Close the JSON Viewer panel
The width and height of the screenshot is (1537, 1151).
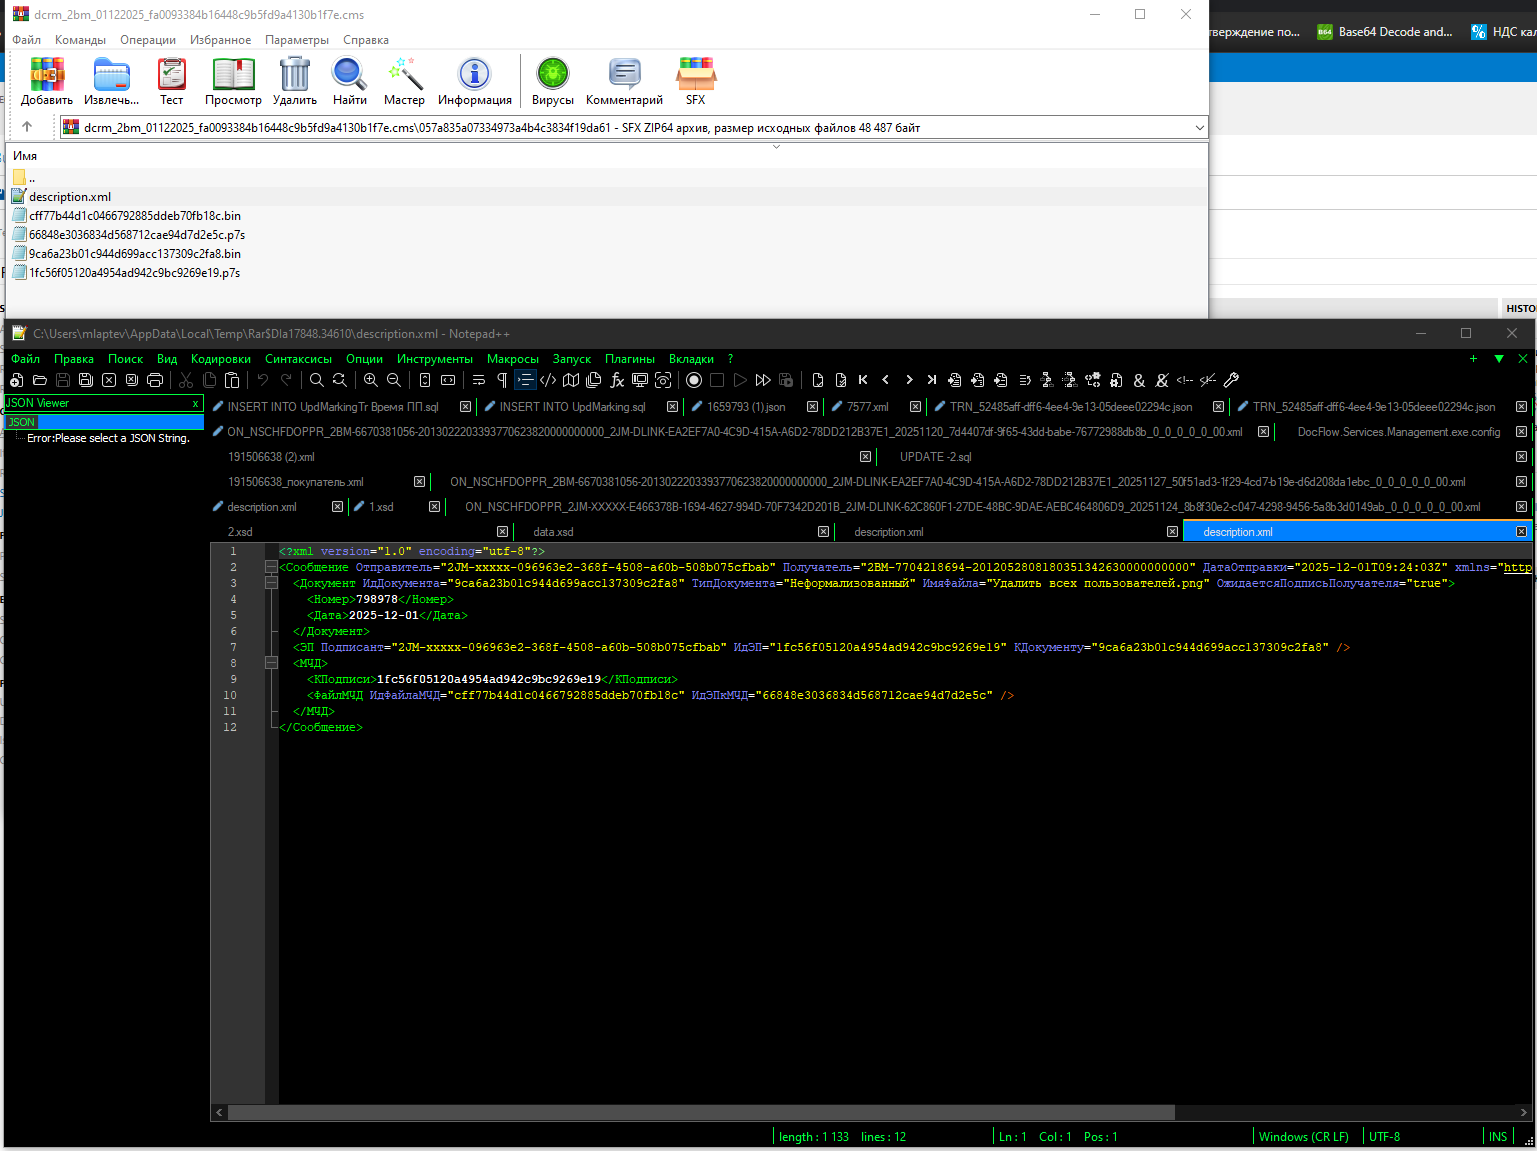tap(195, 403)
